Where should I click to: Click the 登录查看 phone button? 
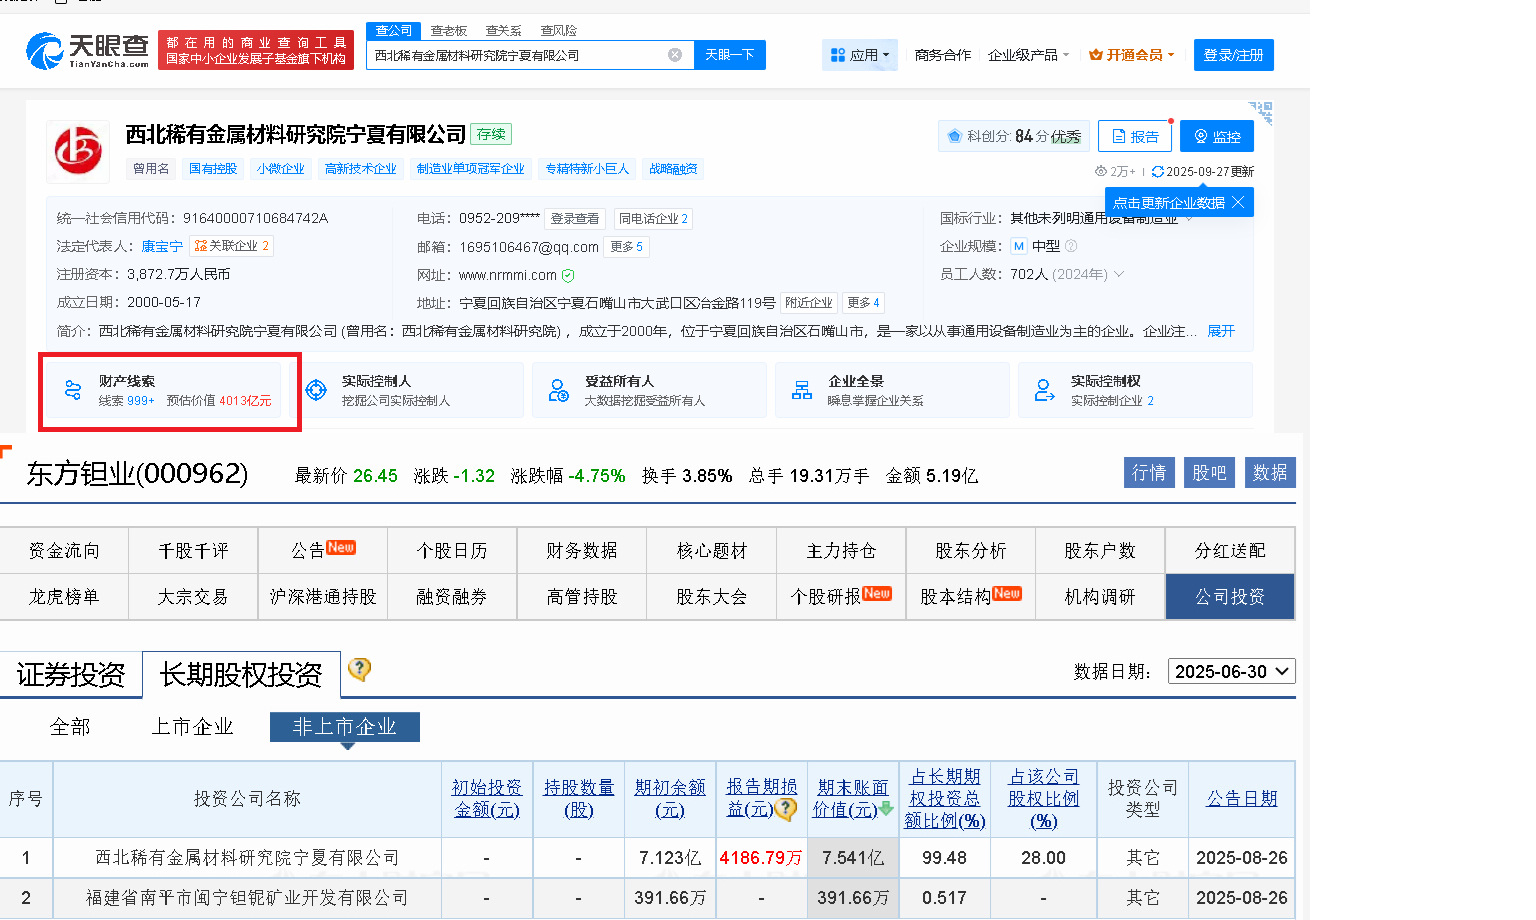575,219
